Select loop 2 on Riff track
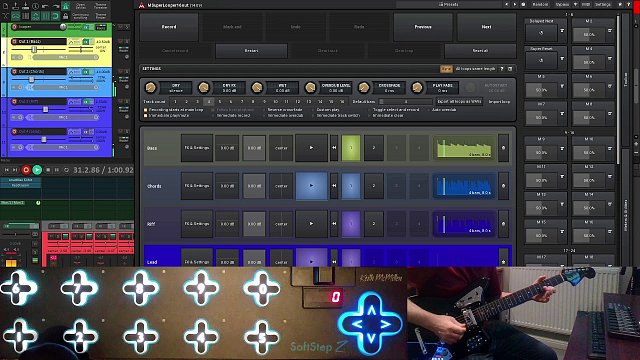The height and width of the screenshot is (360, 640). (x=373, y=224)
